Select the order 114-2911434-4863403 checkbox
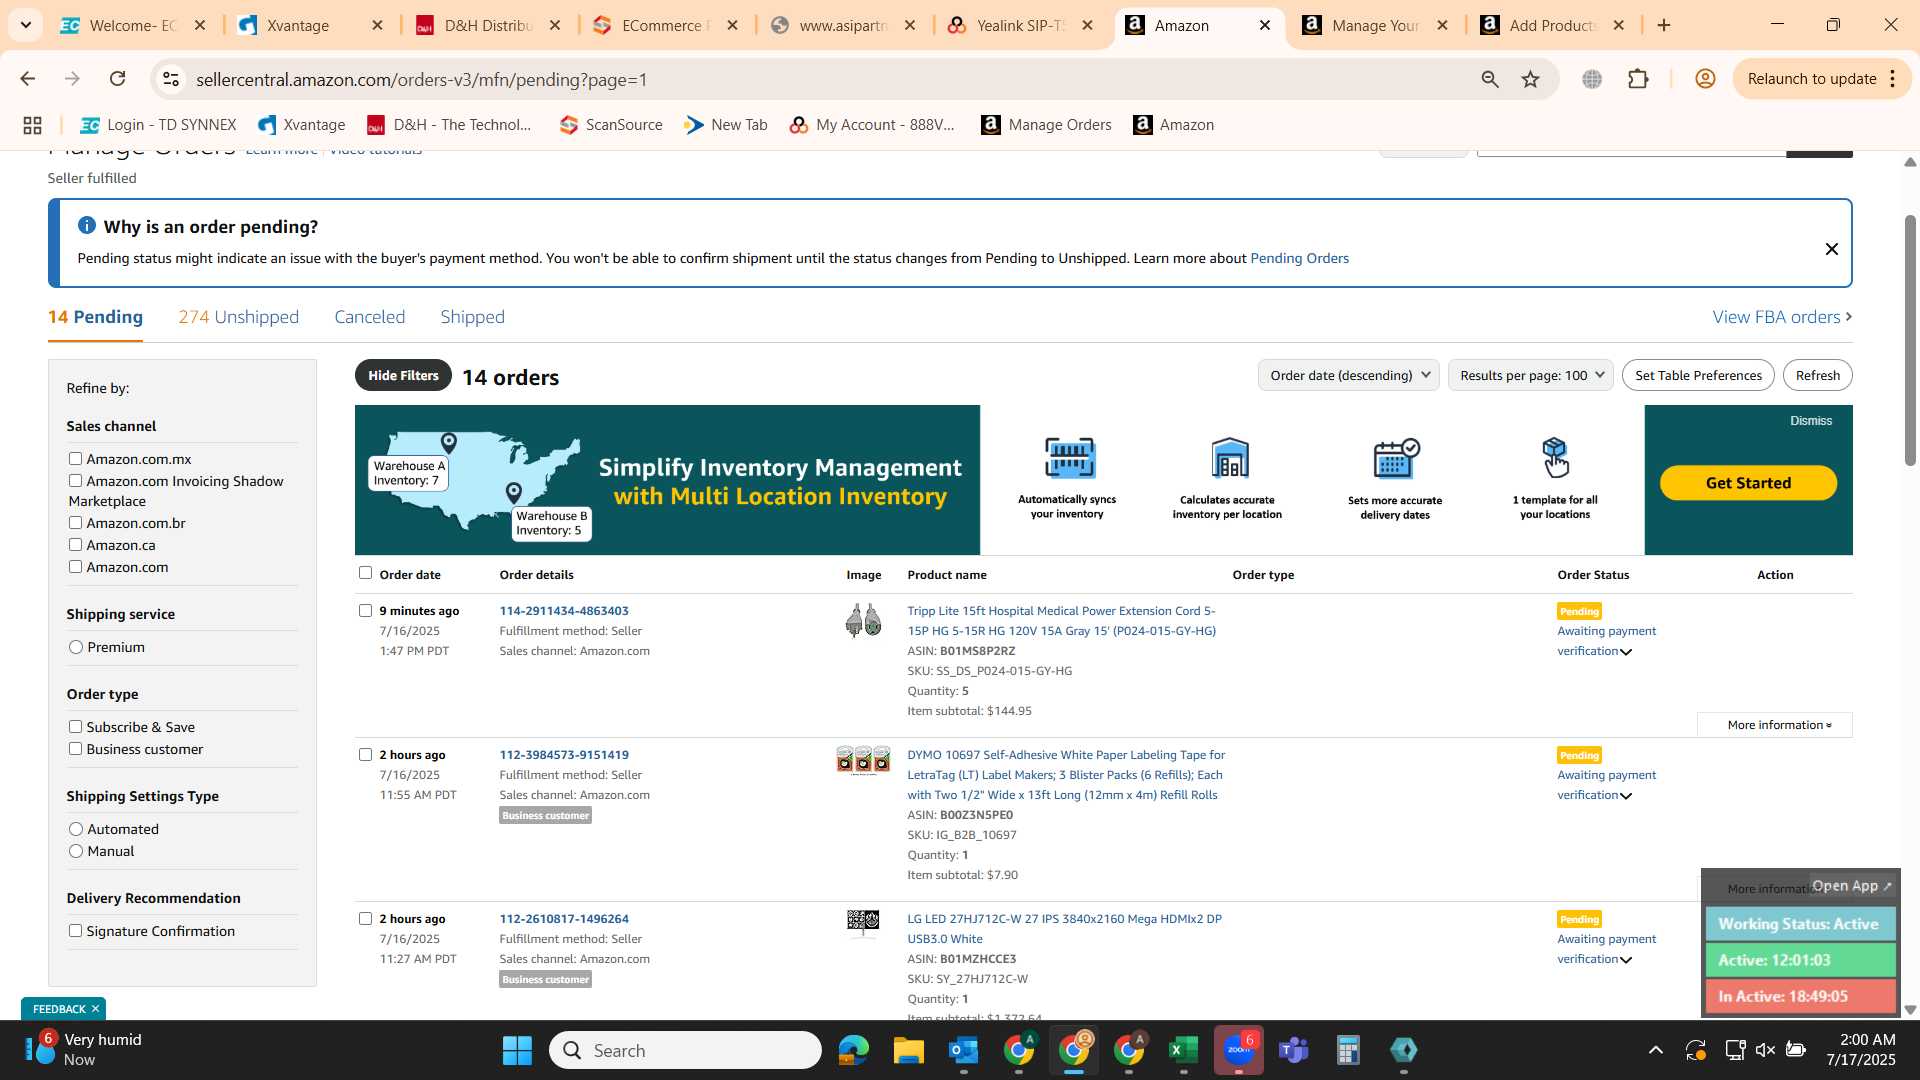1920x1080 pixels. pyautogui.click(x=365, y=611)
